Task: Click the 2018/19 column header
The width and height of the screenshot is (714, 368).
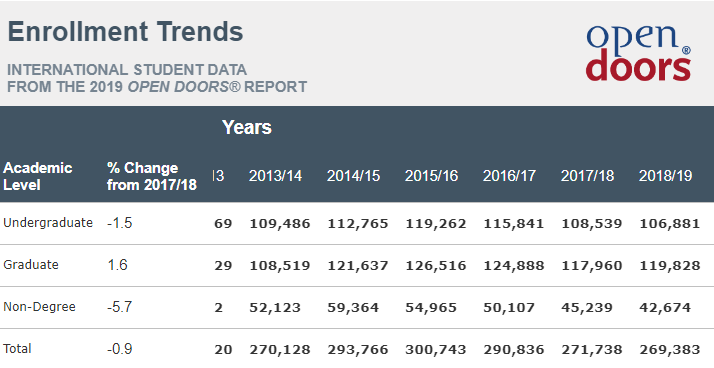Action: click(x=665, y=176)
